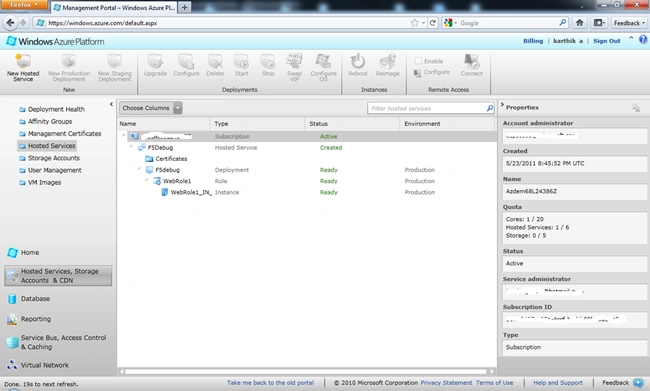Select the Certificates folder row
Viewport: 650px width, 391px height.
307,159
